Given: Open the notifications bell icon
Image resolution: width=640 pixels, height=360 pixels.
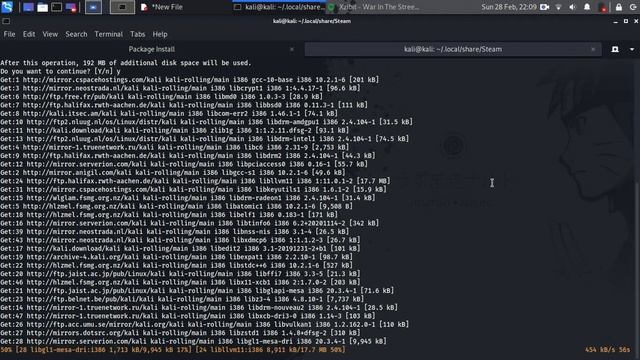Looking at the screenshot, I should [x=587, y=7].
